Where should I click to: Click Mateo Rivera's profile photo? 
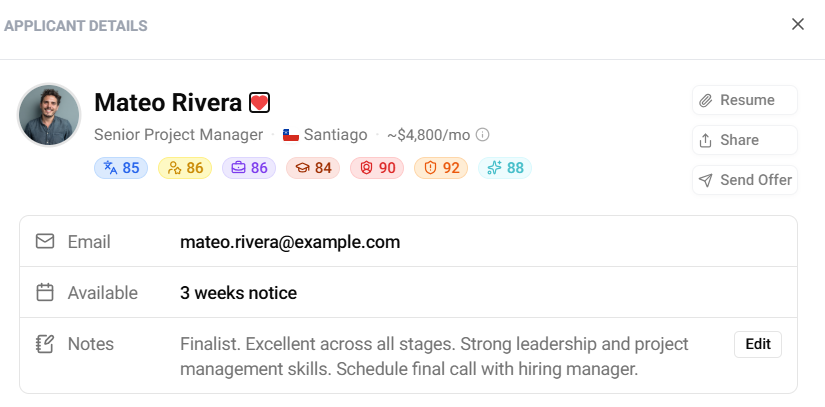[49, 115]
